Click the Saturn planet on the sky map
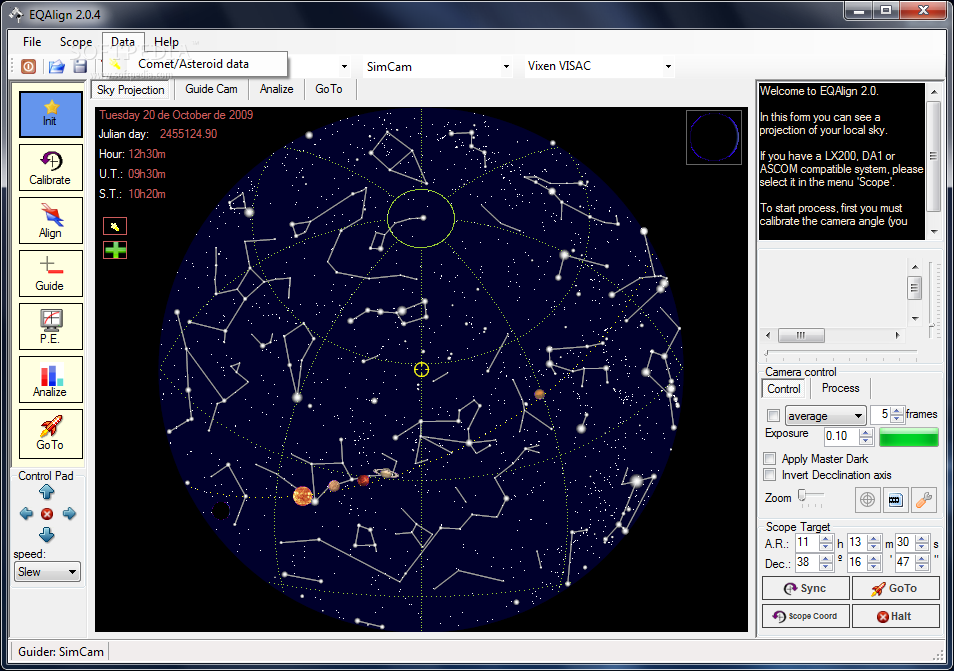The image size is (954, 671). coord(386,473)
